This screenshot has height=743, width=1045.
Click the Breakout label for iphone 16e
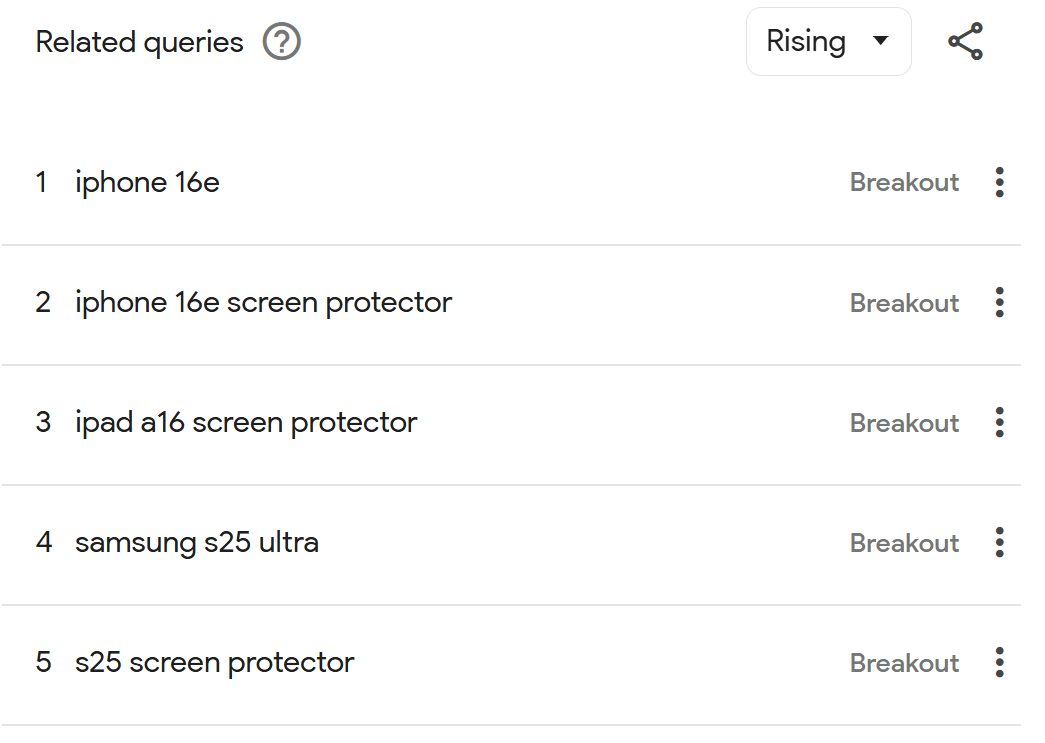pyautogui.click(x=904, y=182)
